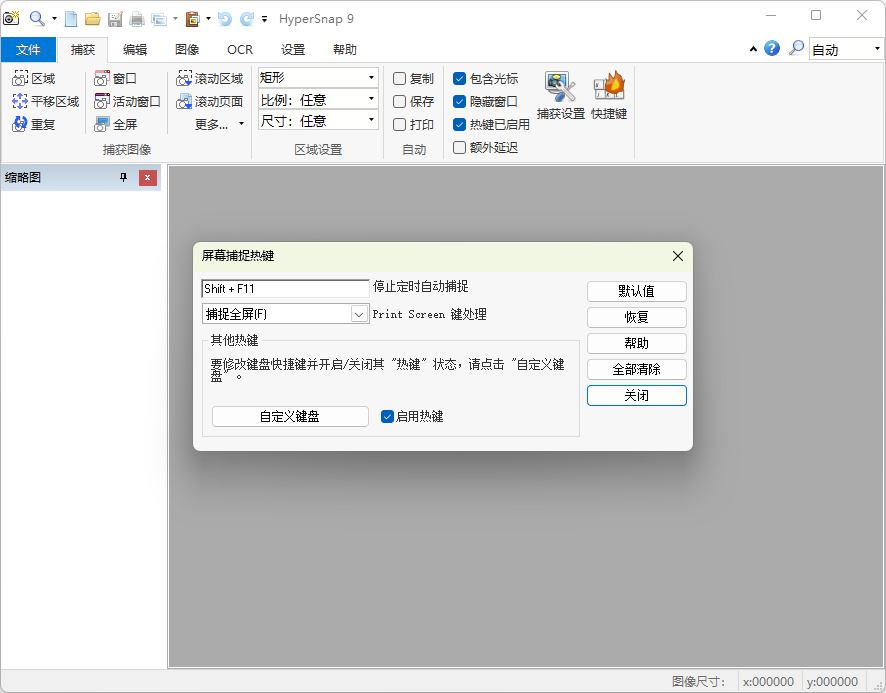The width and height of the screenshot is (886, 693).
Task: Click 关闭 close button in dialog
Action: (637, 395)
